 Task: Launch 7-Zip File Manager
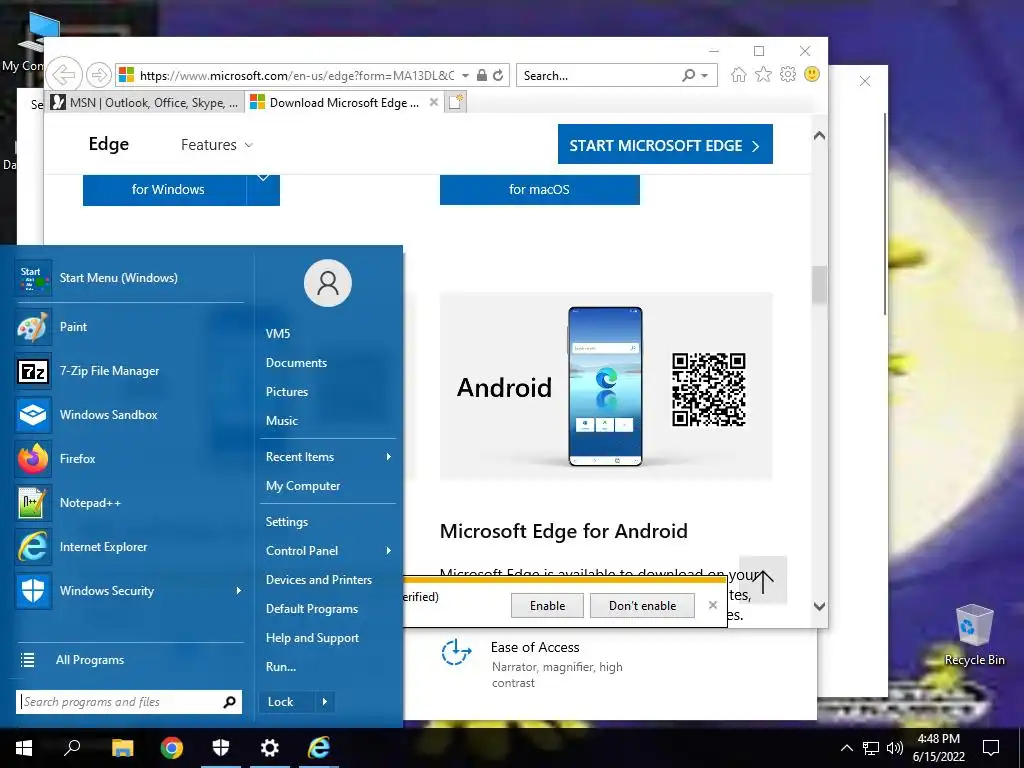pos(129,371)
